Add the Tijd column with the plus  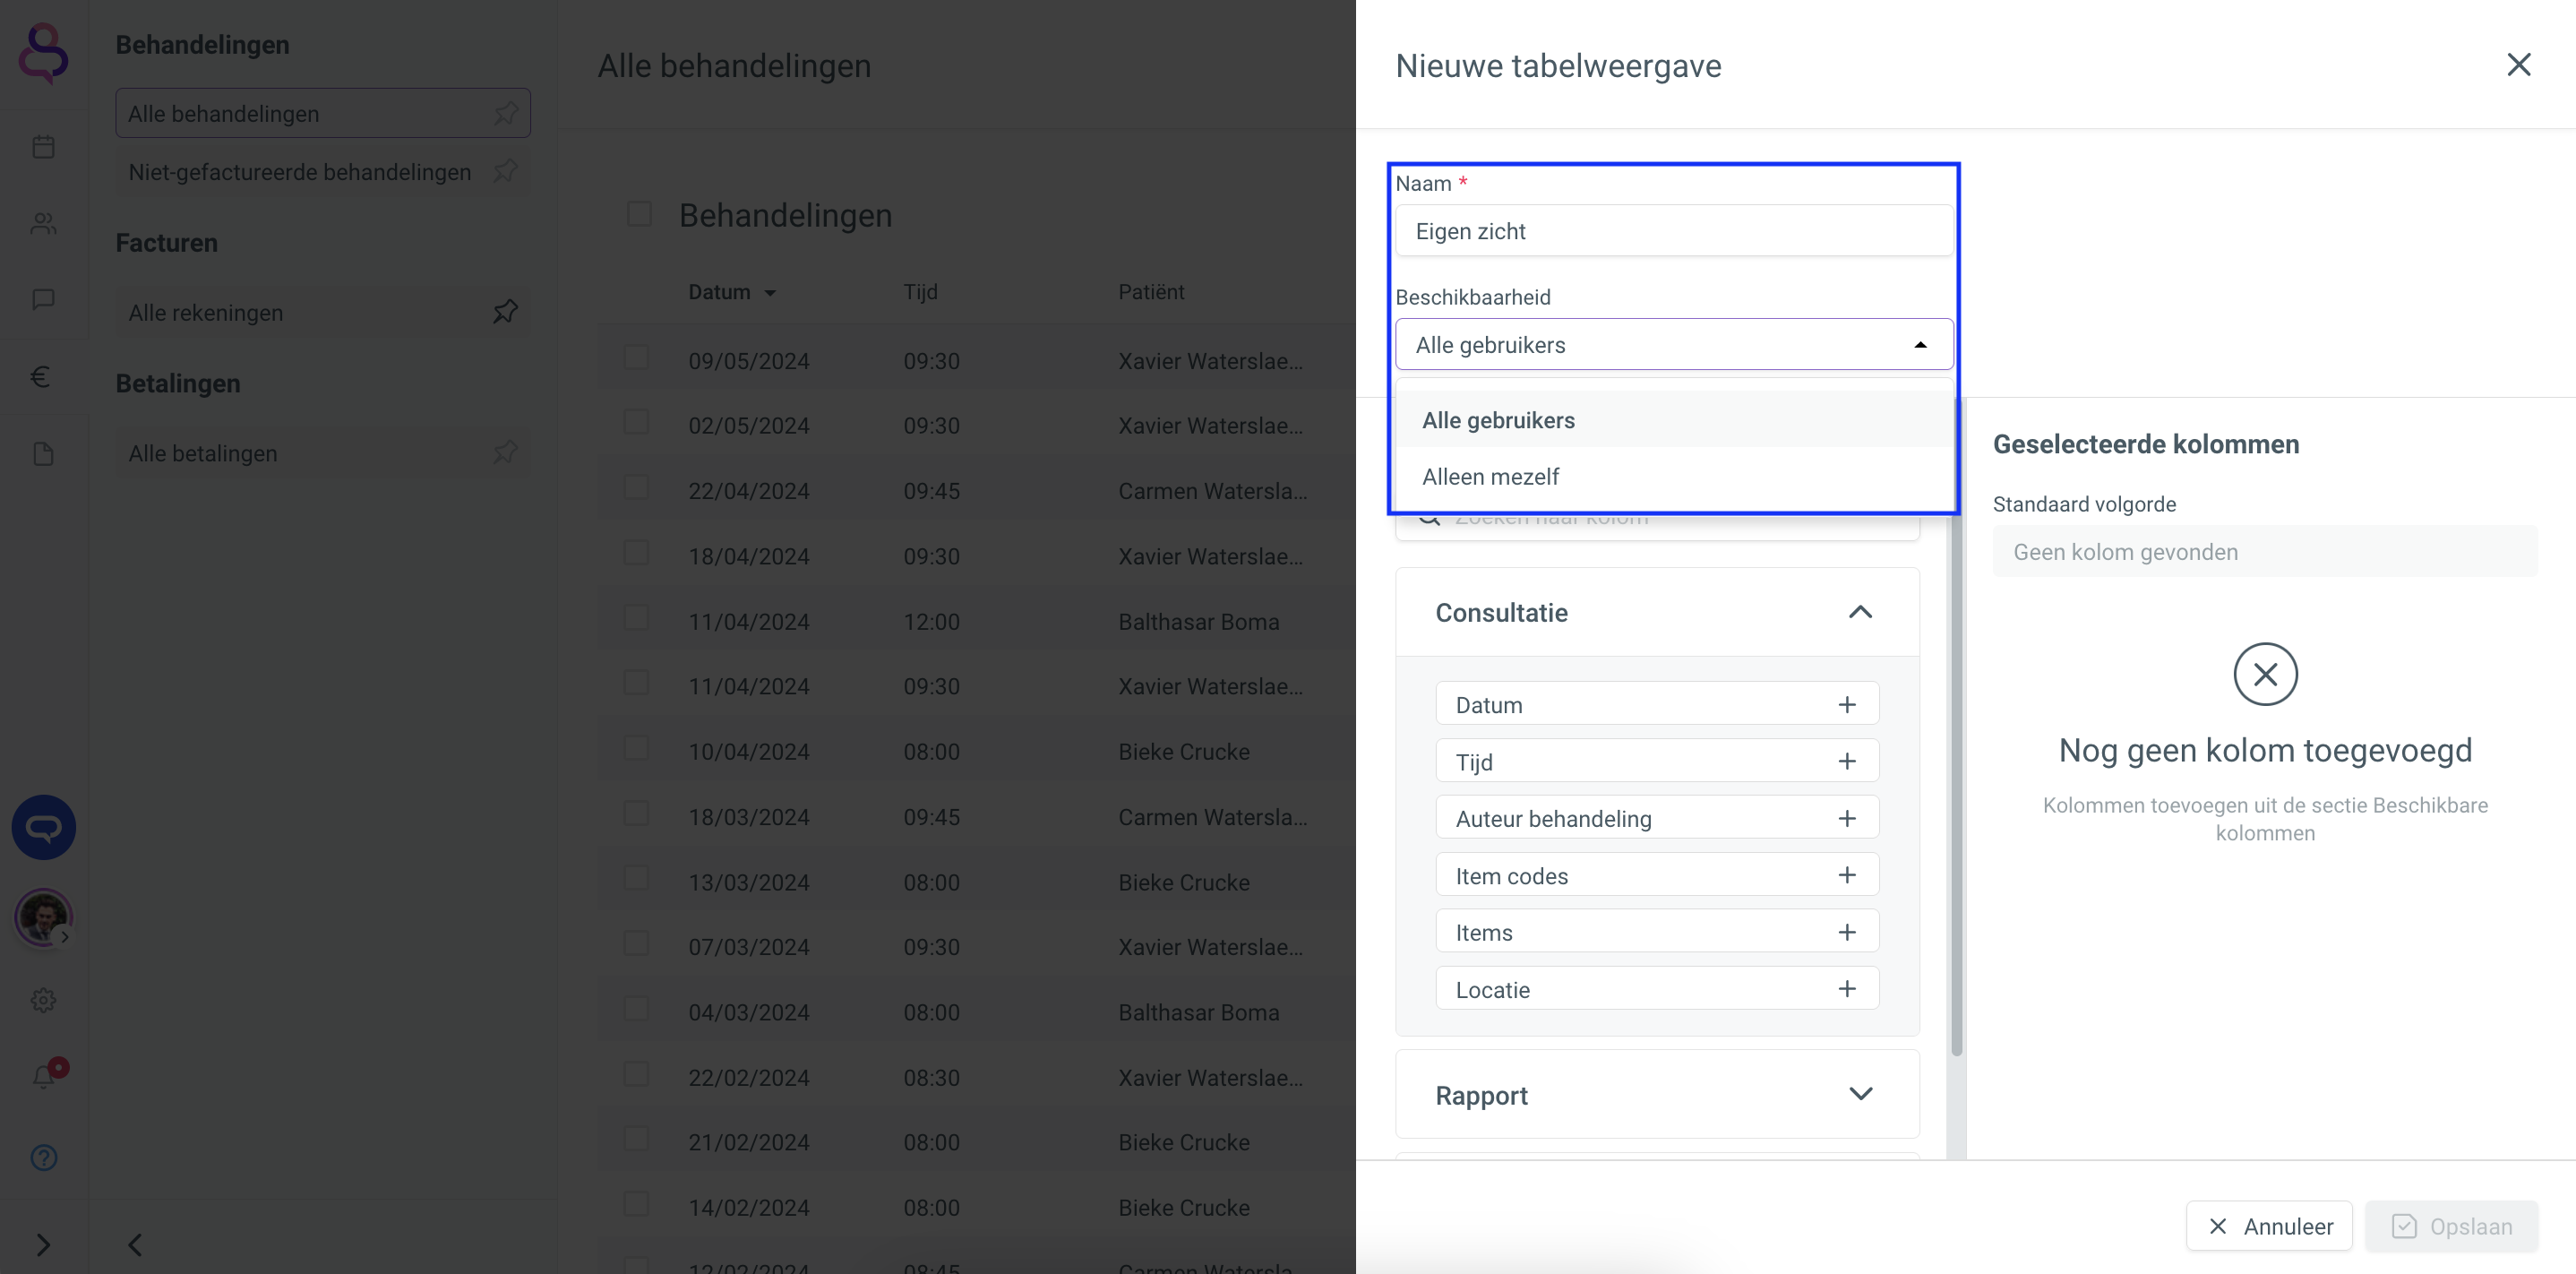coord(1846,762)
